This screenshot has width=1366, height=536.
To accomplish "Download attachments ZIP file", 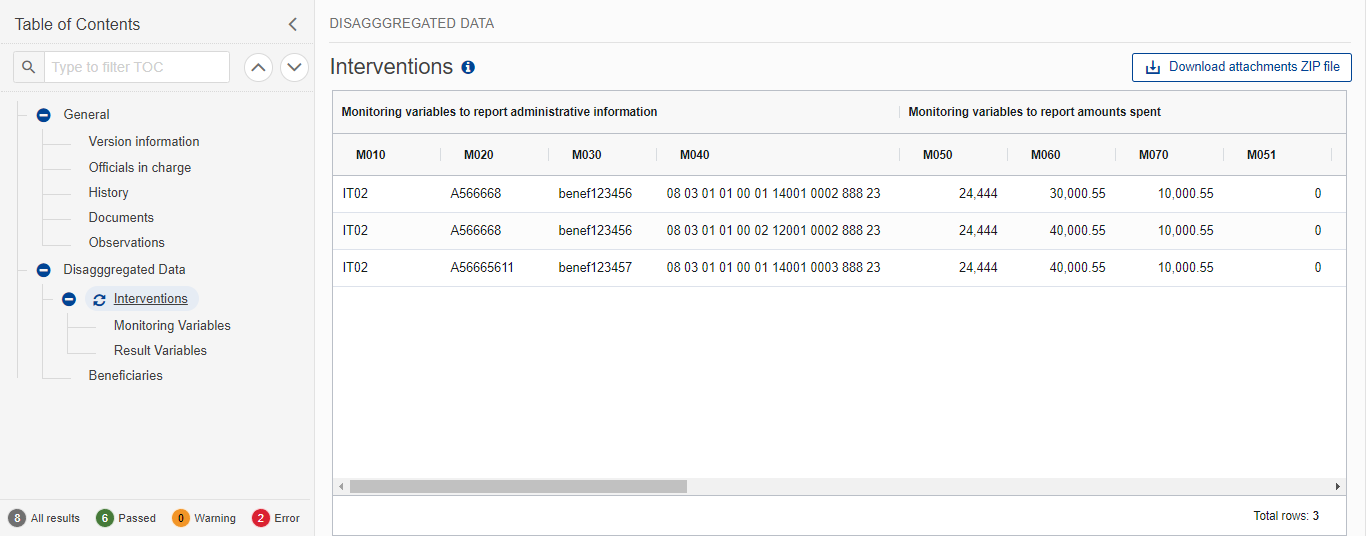I will pyautogui.click(x=1241, y=67).
